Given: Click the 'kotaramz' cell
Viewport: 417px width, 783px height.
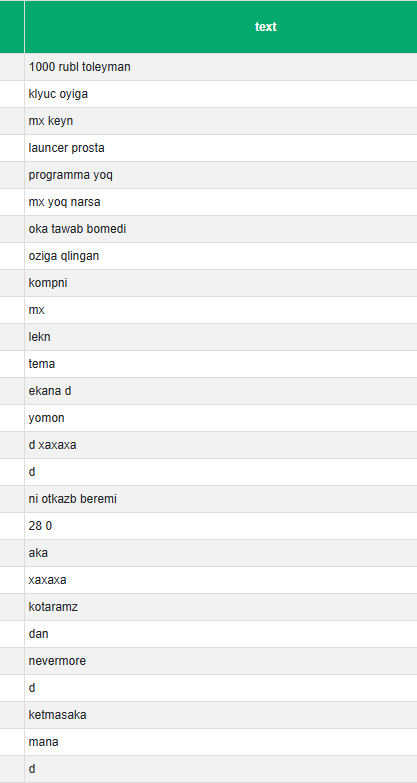Looking at the screenshot, I should (x=221, y=606).
